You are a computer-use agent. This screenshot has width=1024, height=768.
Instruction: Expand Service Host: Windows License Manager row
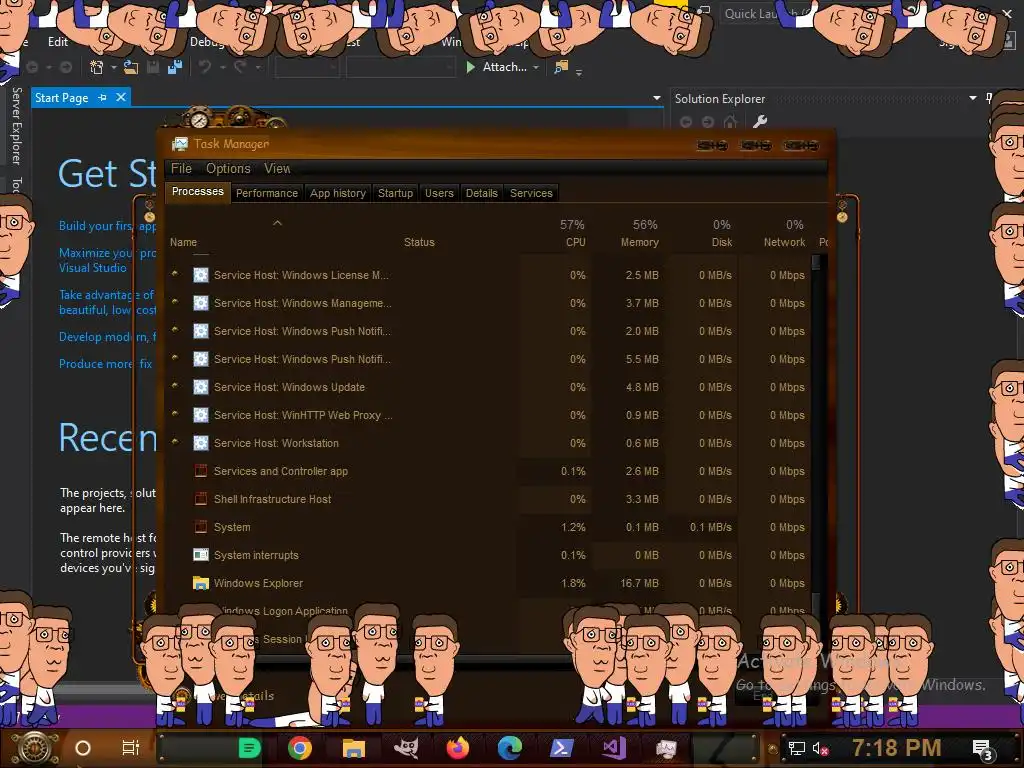pos(174,275)
